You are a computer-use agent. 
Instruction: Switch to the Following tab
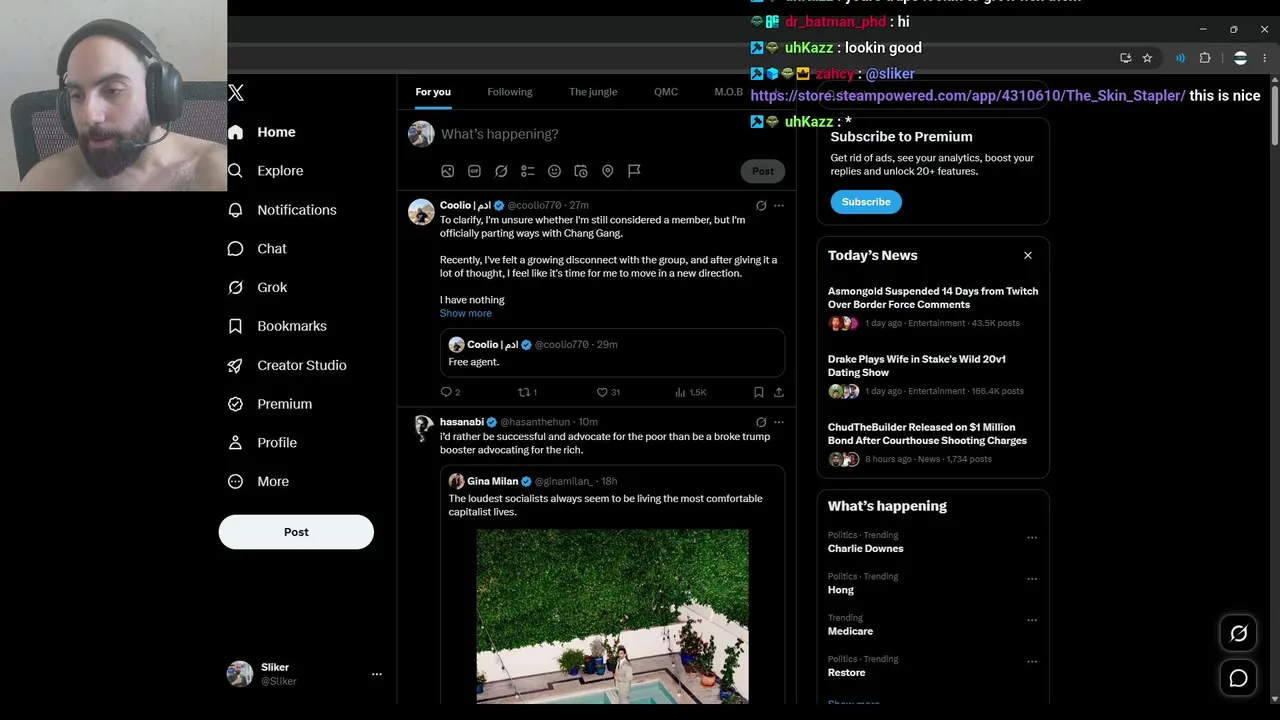pos(510,92)
